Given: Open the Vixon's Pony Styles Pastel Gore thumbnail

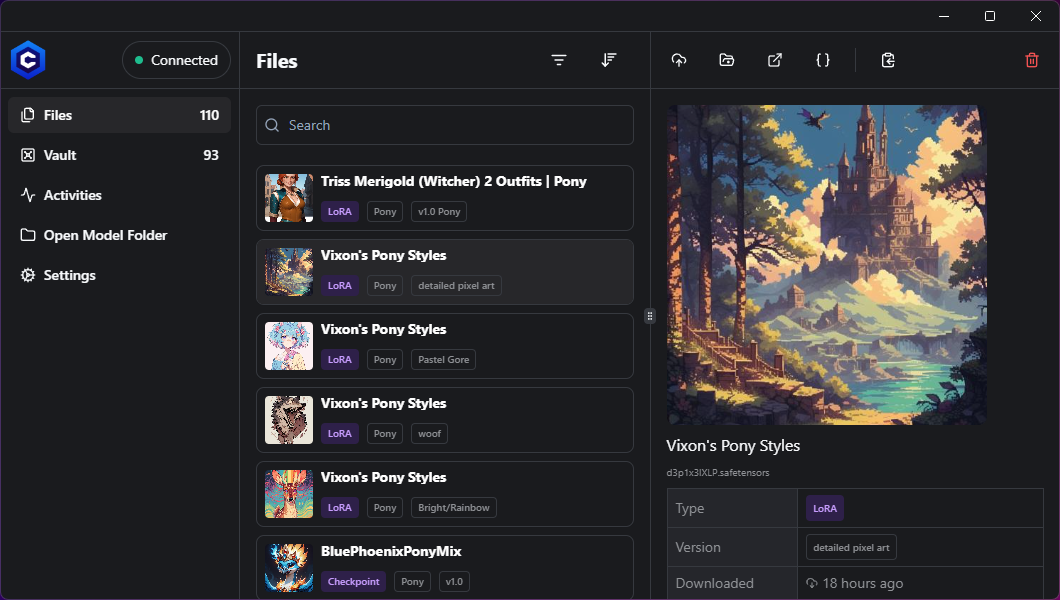Looking at the screenshot, I should click(289, 346).
